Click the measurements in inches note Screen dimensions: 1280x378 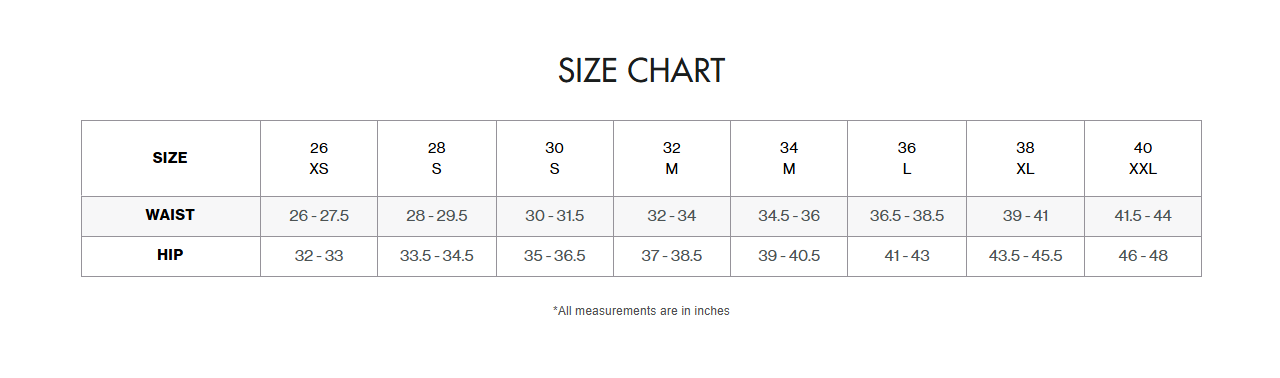641,311
